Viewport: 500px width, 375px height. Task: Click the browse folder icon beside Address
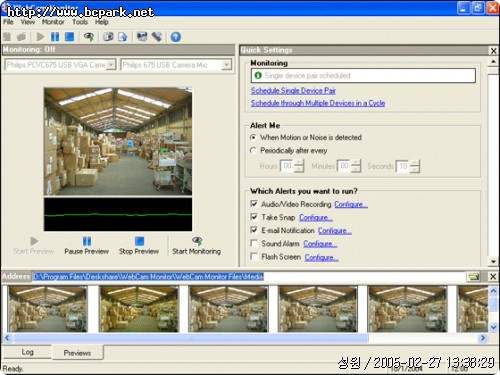[474, 276]
